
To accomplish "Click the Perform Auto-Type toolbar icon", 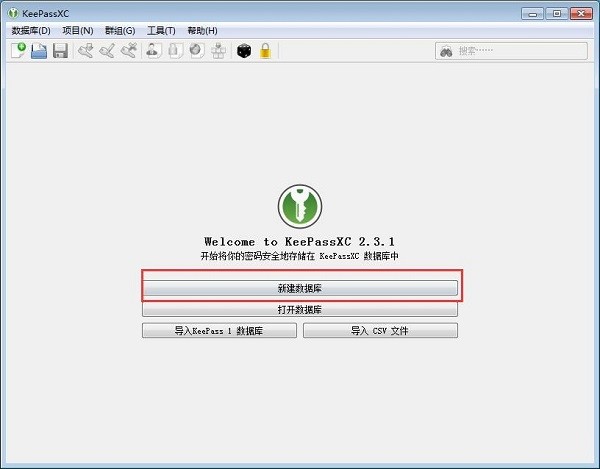I will (218, 50).
